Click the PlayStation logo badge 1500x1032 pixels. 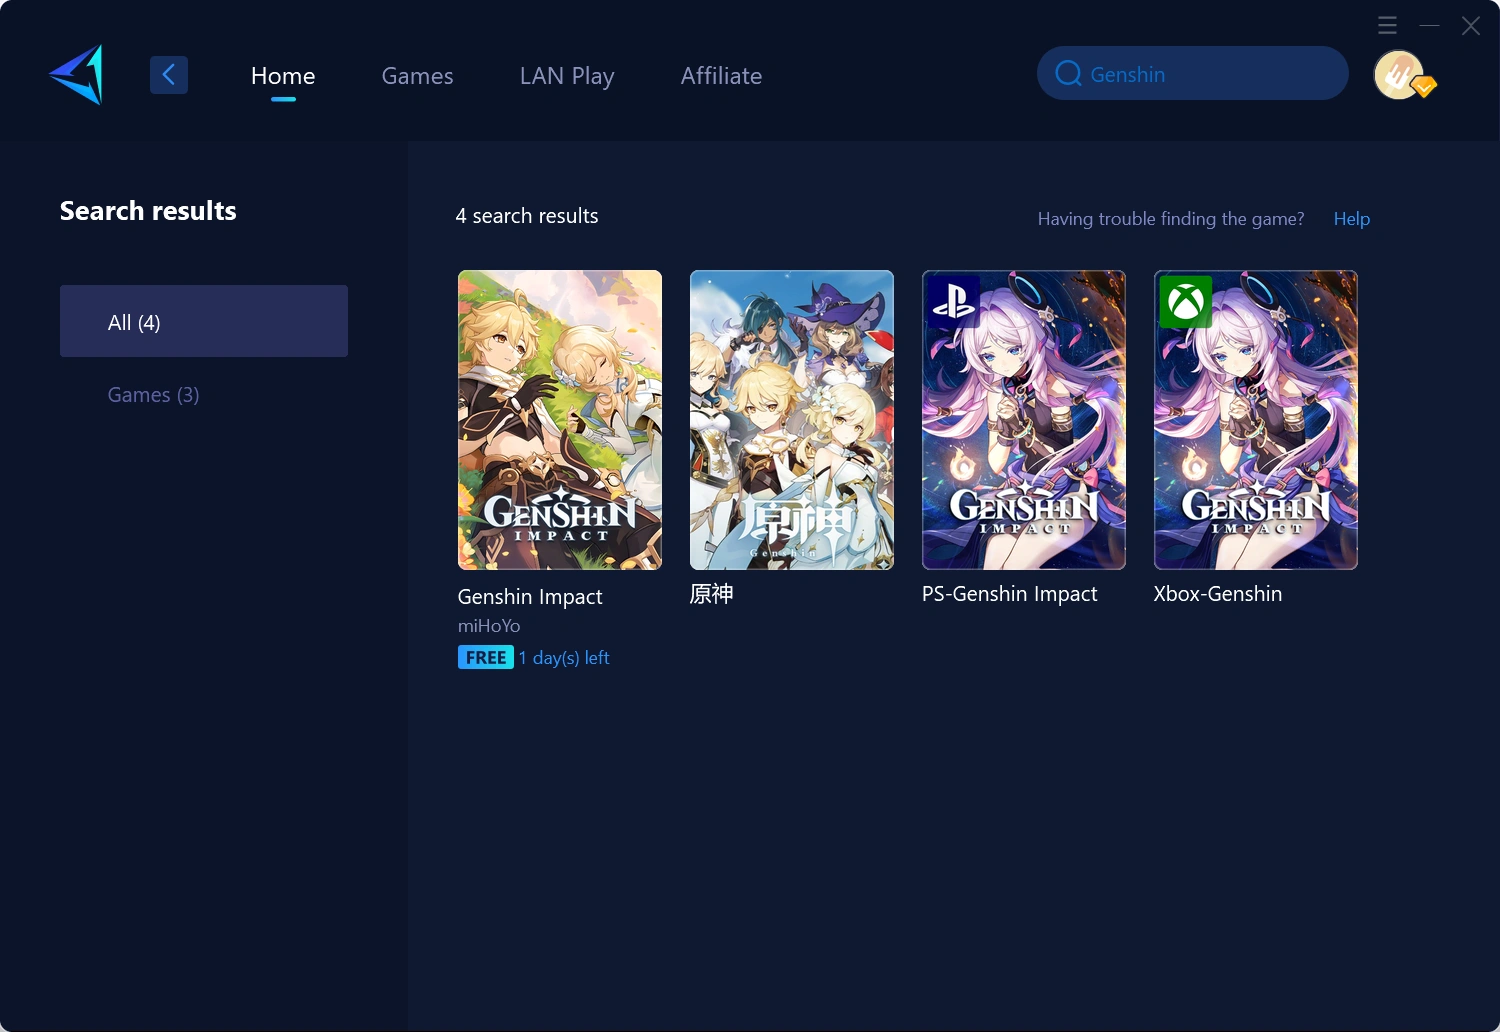click(954, 302)
